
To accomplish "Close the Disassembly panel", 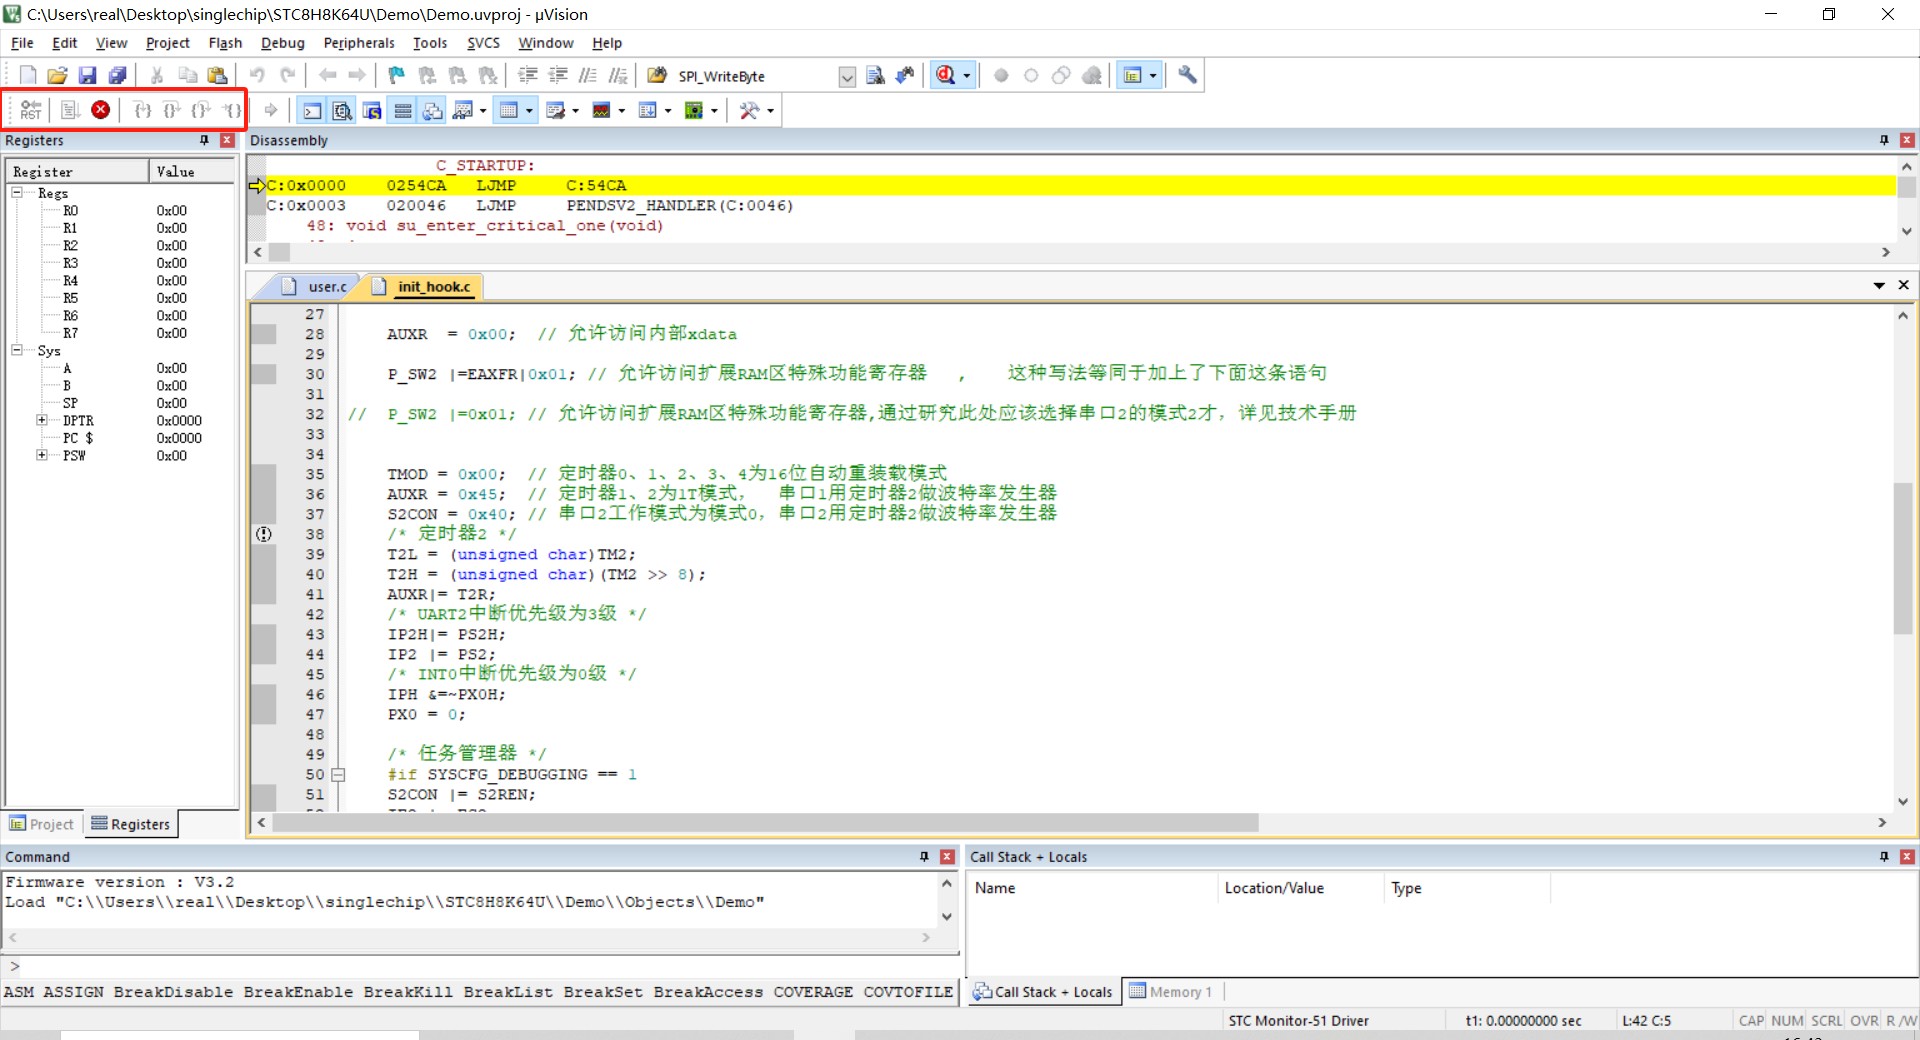I will click(1907, 140).
